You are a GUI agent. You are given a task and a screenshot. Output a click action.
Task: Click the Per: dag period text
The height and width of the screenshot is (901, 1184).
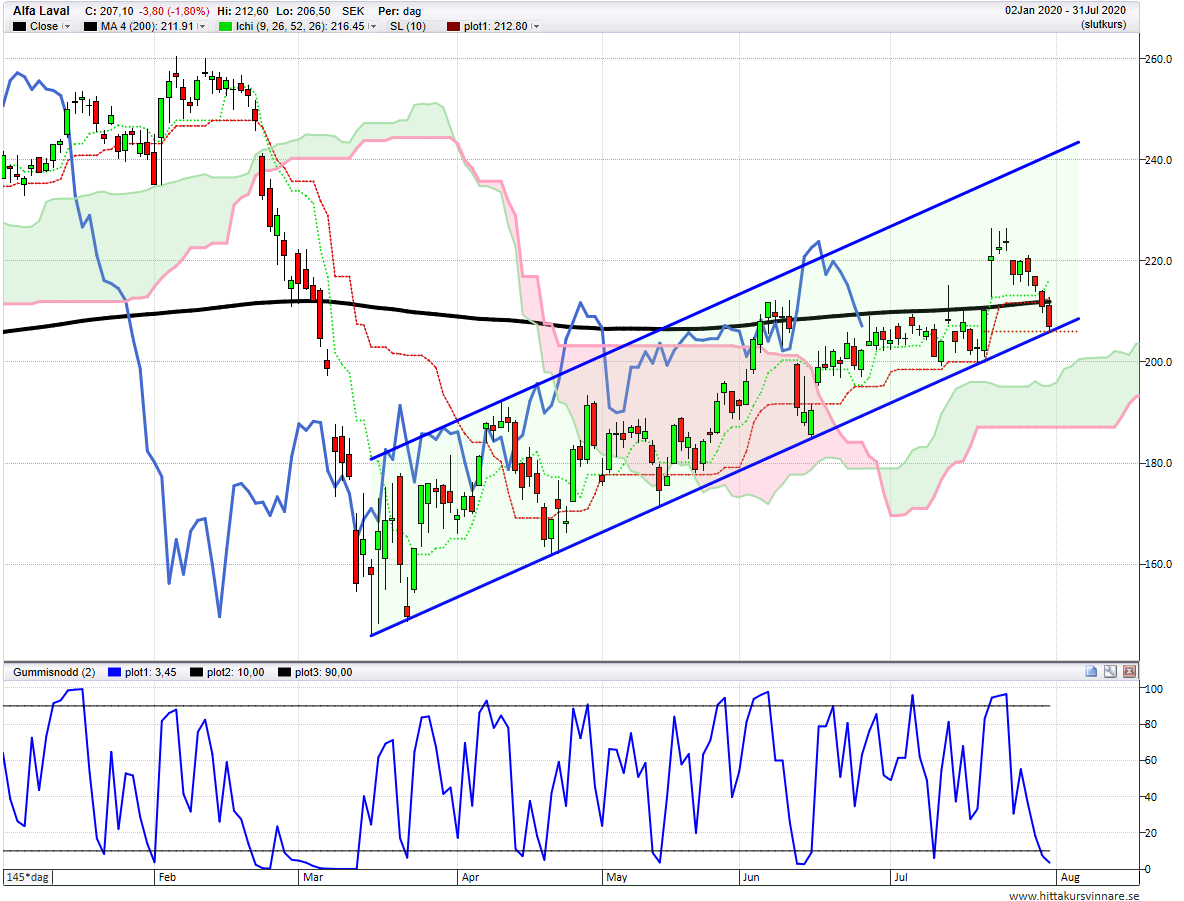399,11
